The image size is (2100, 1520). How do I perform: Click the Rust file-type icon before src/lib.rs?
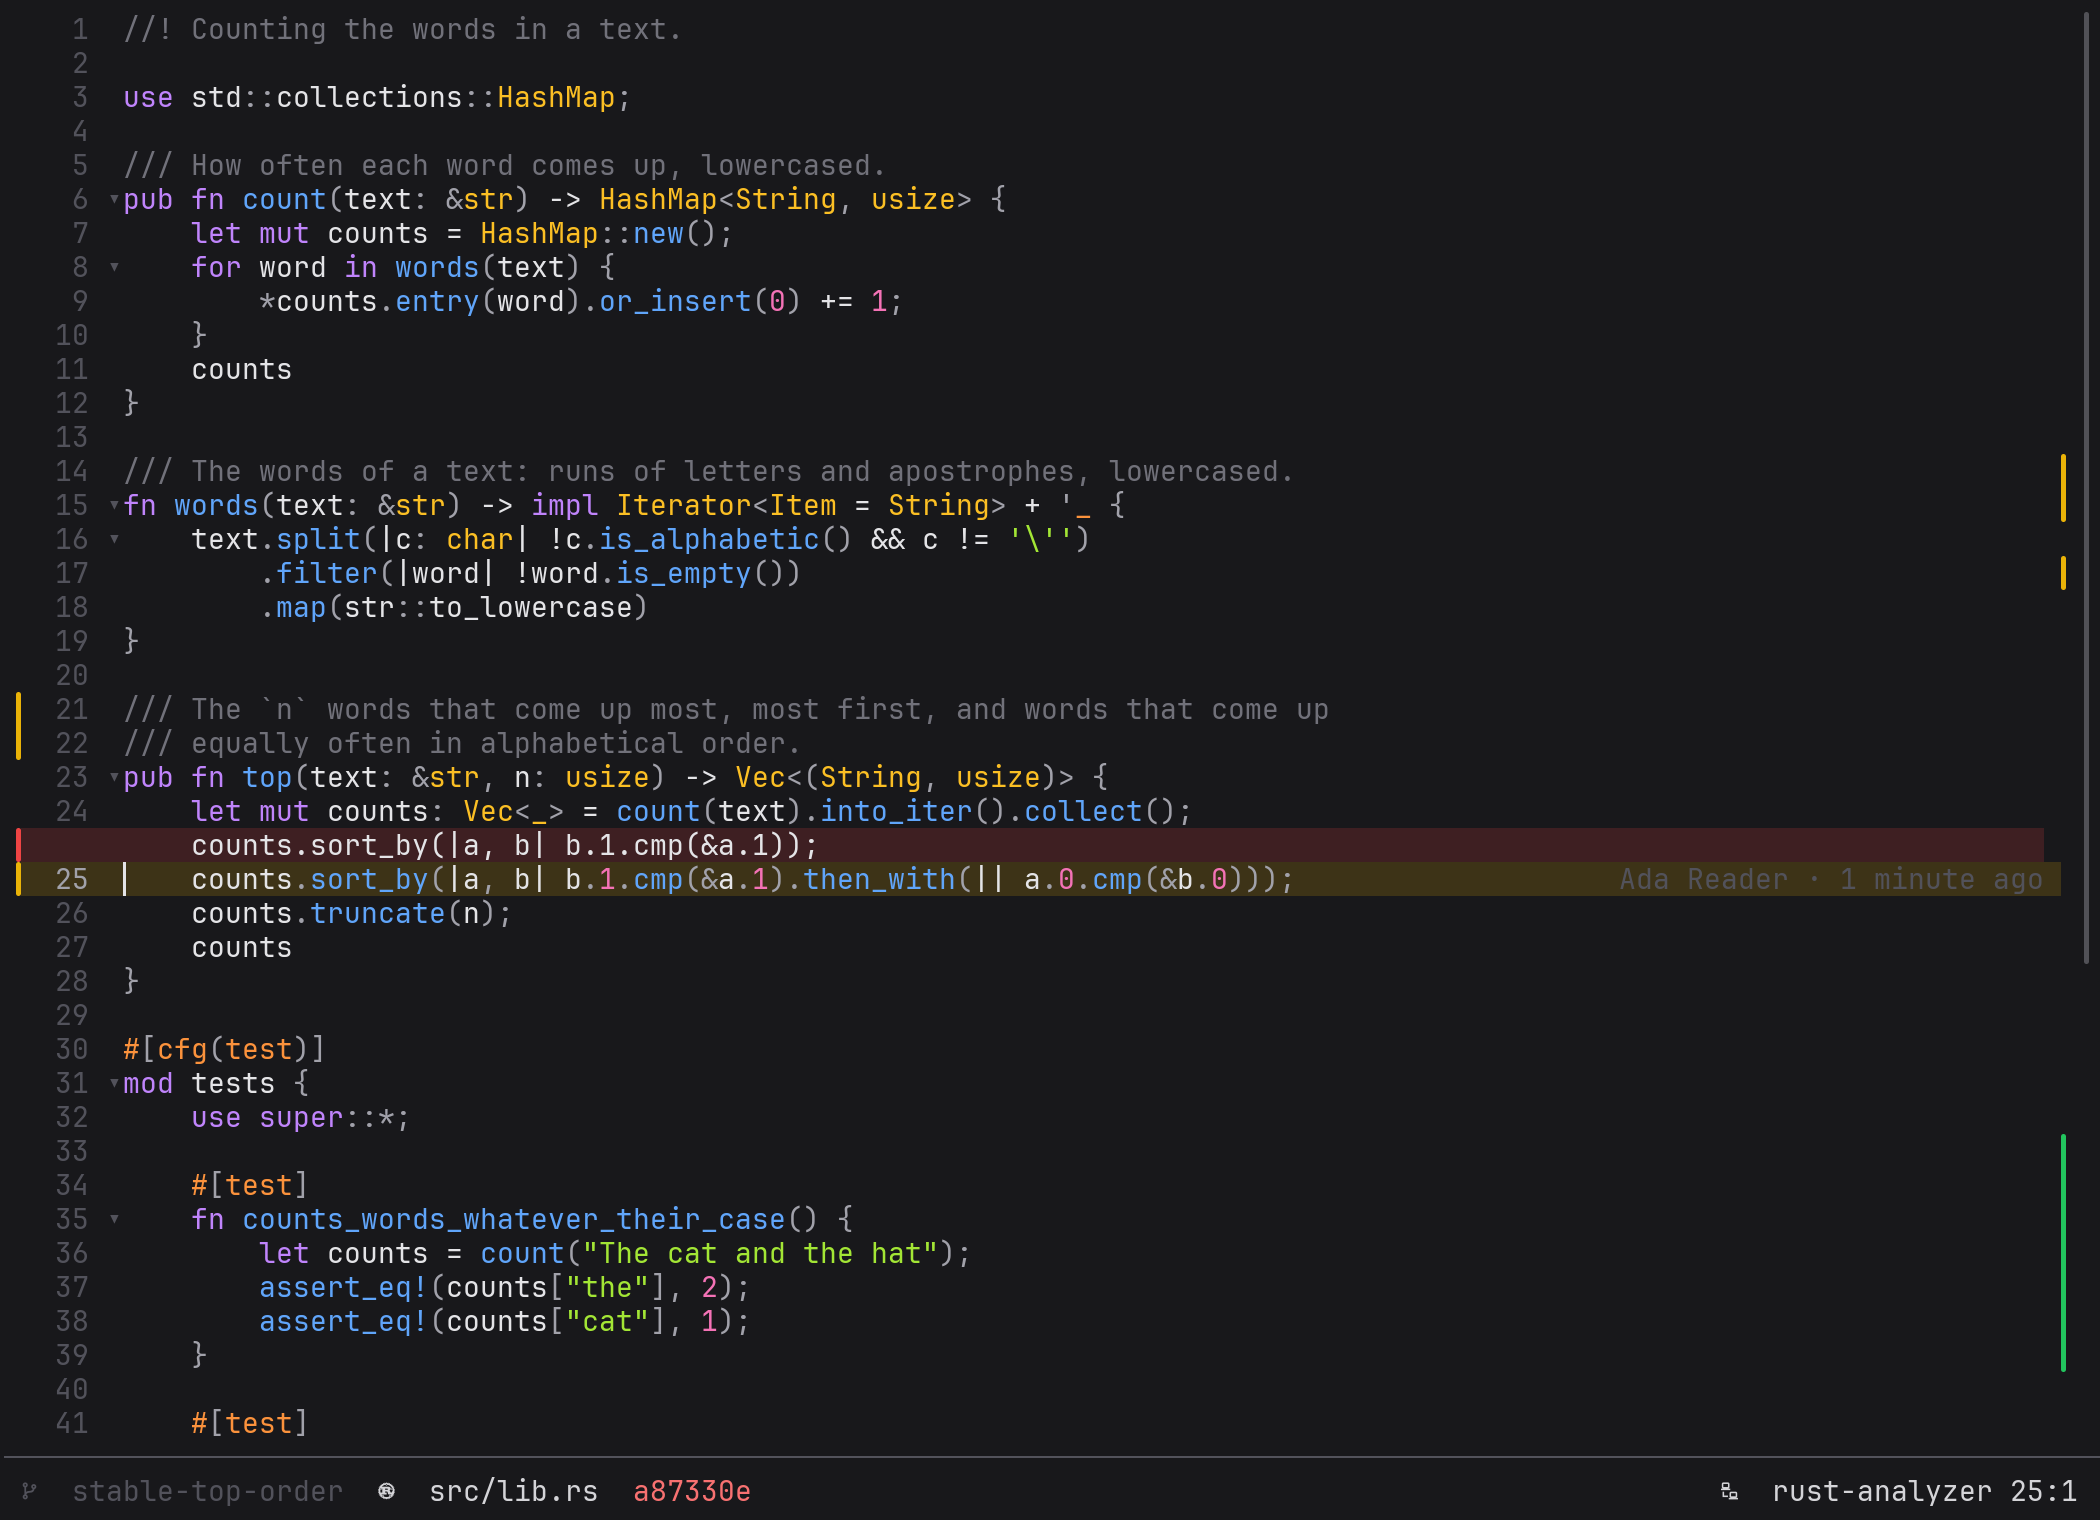pos(386,1491)
